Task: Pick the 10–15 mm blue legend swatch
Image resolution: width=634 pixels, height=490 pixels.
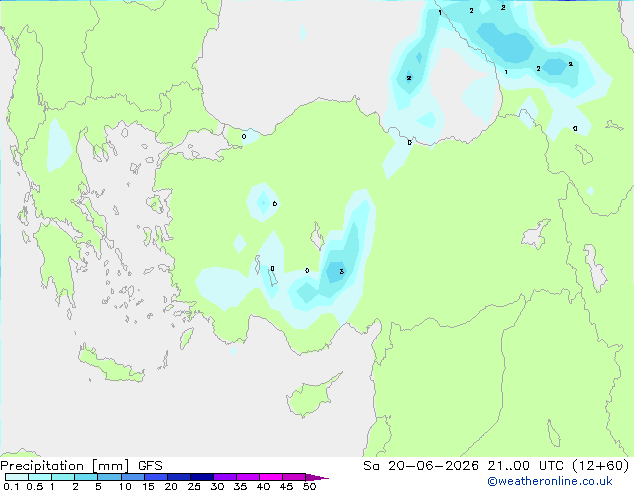Action: coord(132,477)
